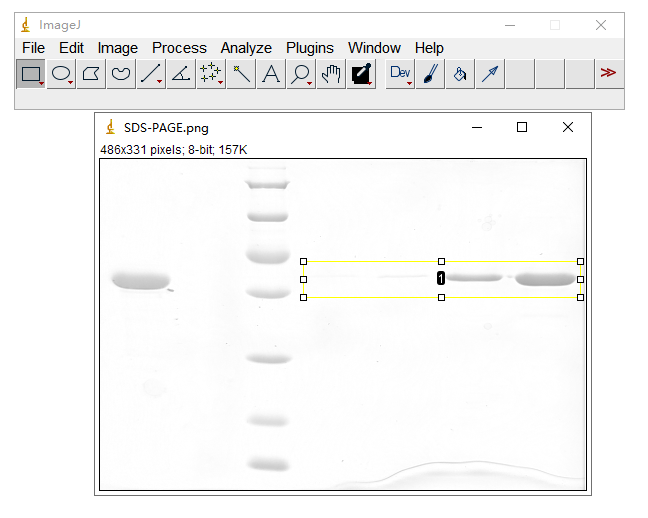648x518 pixels.
Task: Open the Dev developer menu button
Action: (x=400, y=73)
